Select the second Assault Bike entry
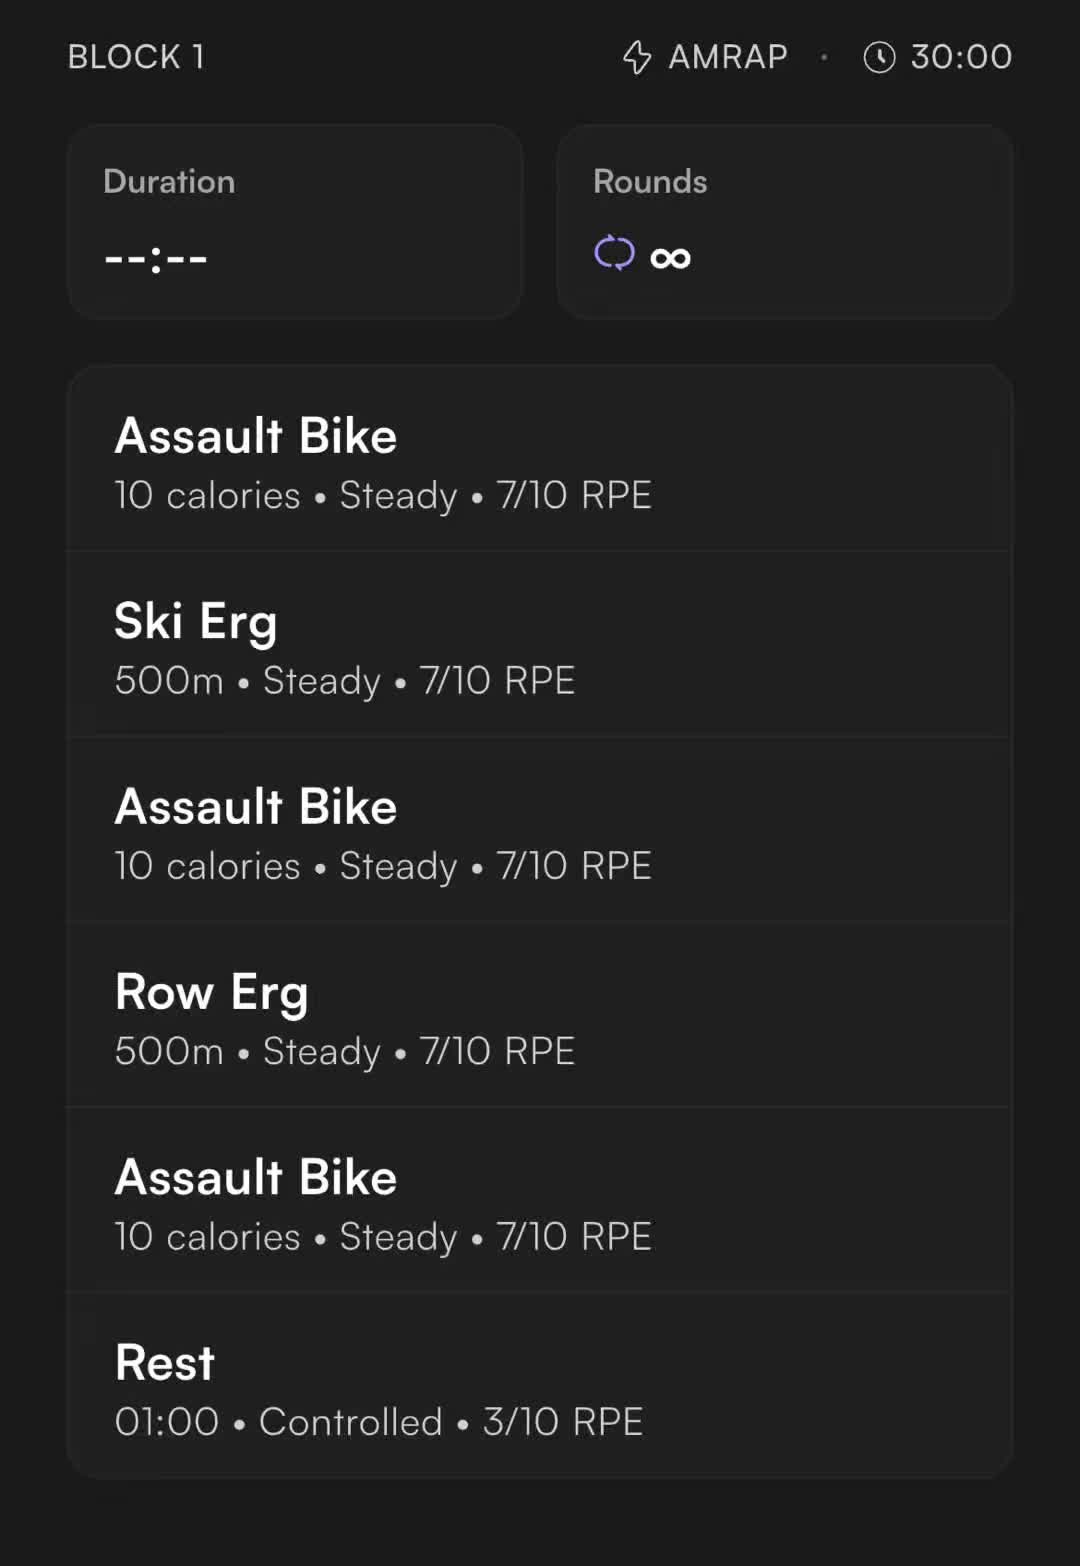The height and width of the screenshot is (1566, 1080). (540, 829)
